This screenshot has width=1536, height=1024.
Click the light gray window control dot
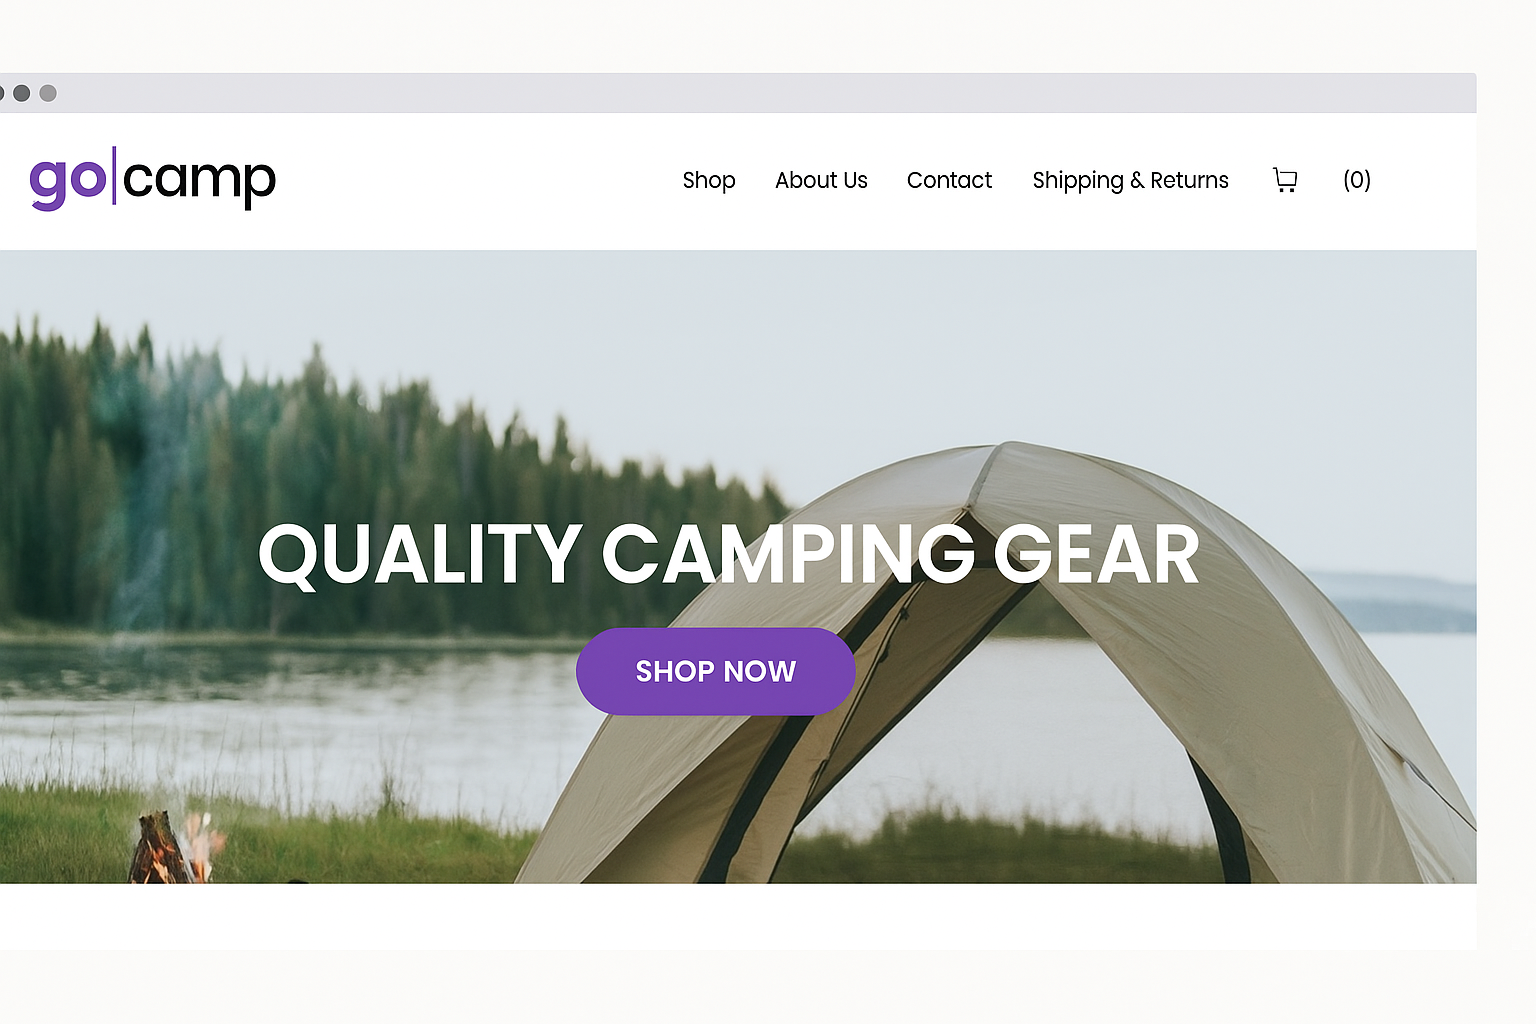[x=48, y=93]
